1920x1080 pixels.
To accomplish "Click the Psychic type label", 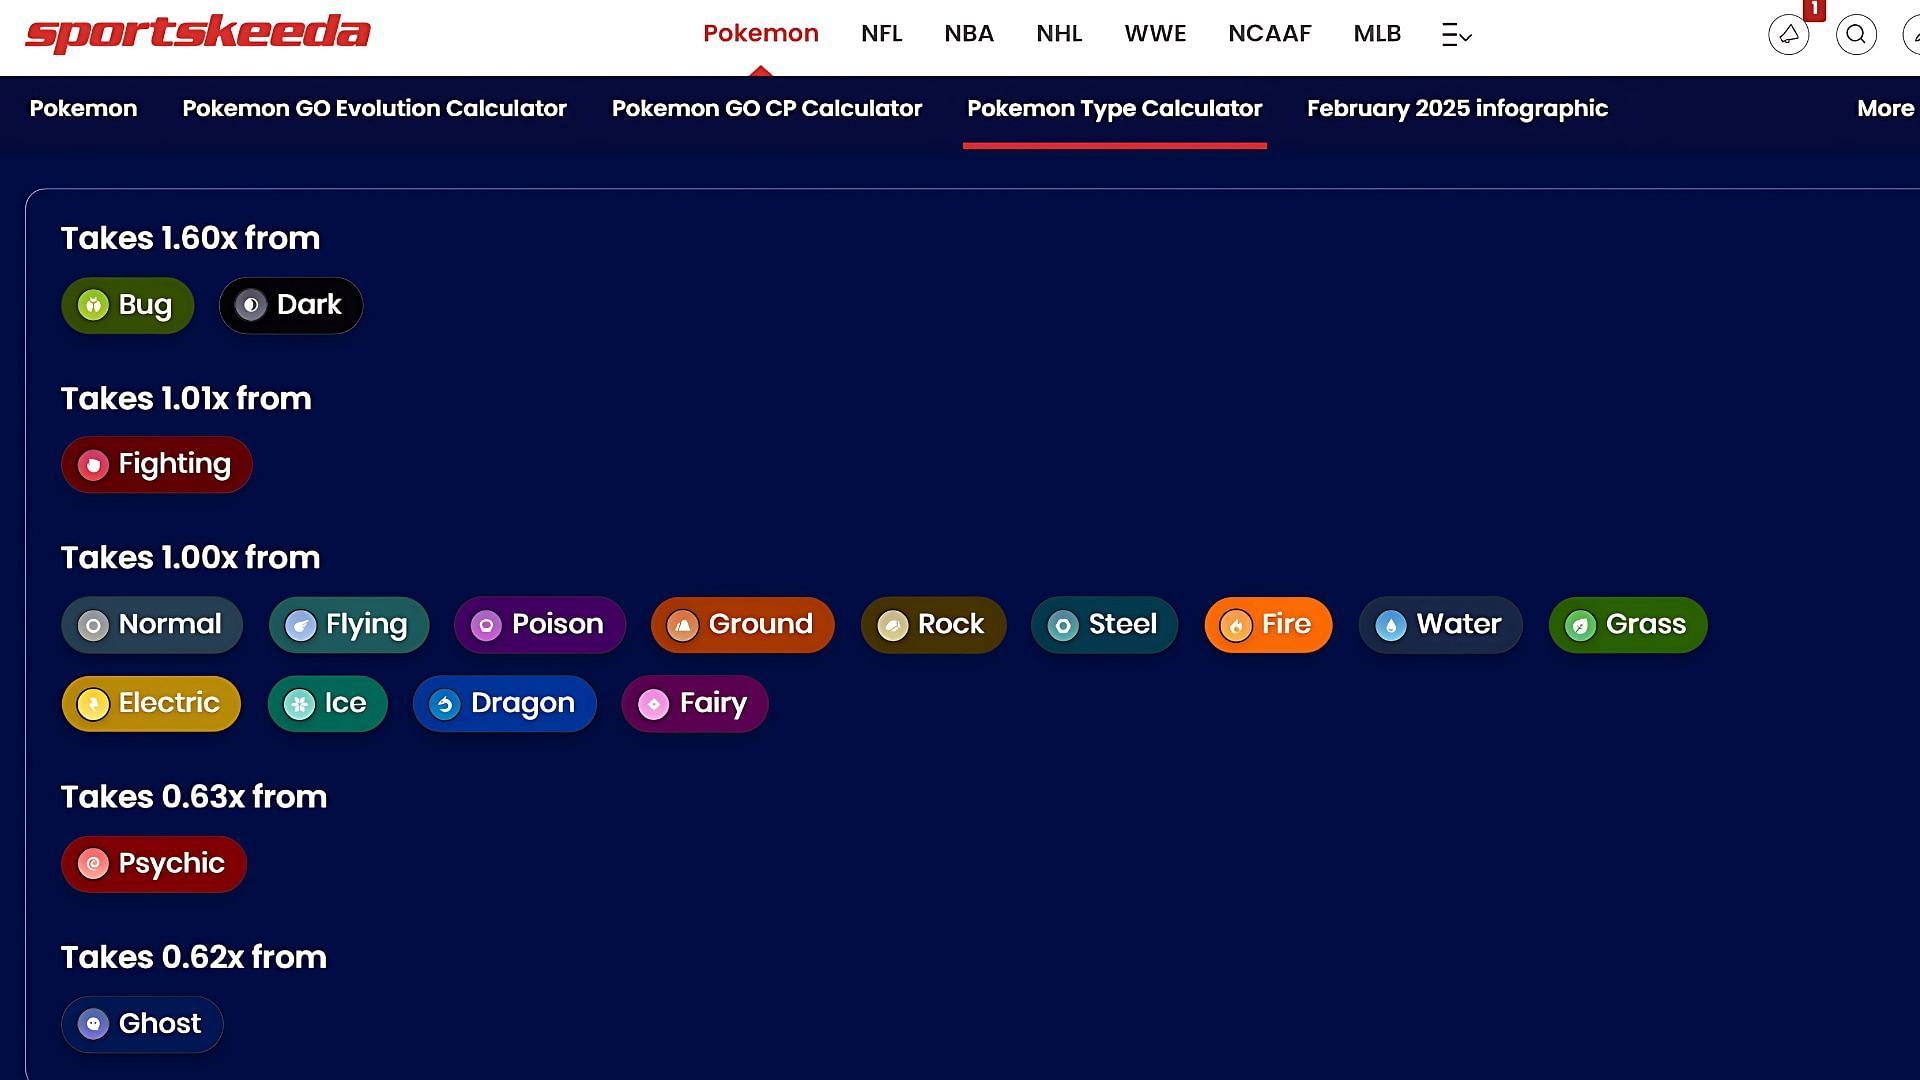I will (x=172, y=864).
